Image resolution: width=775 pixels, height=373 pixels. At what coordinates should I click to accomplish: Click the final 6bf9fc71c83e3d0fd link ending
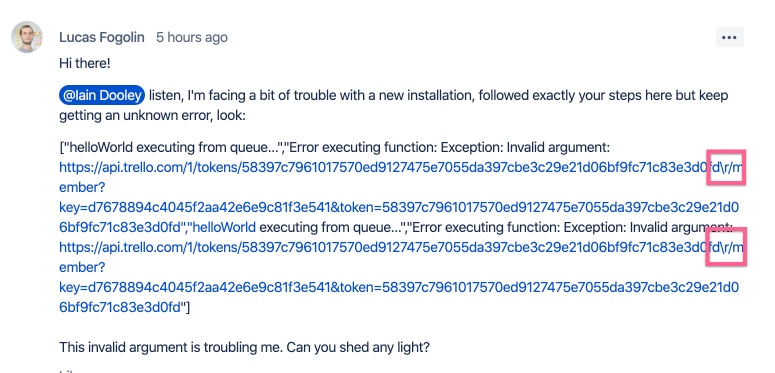[120, 307]
